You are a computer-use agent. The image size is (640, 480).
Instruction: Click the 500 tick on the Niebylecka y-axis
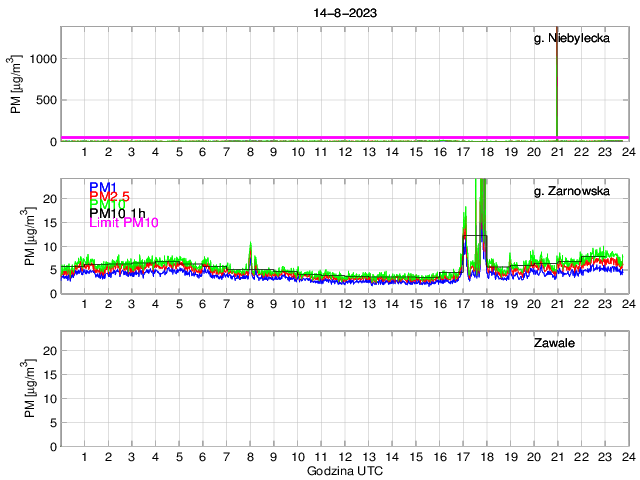tap(45, 100)
